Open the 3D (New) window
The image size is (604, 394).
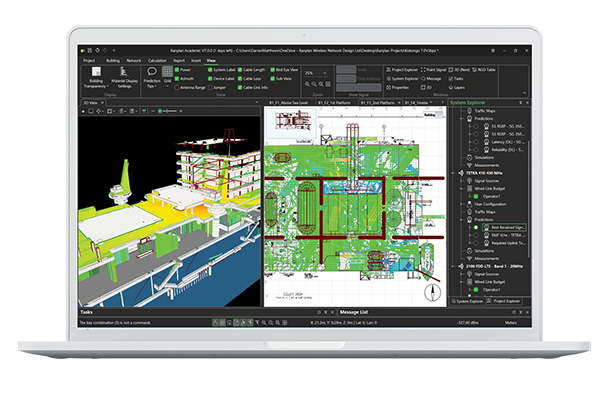(459, 70)
